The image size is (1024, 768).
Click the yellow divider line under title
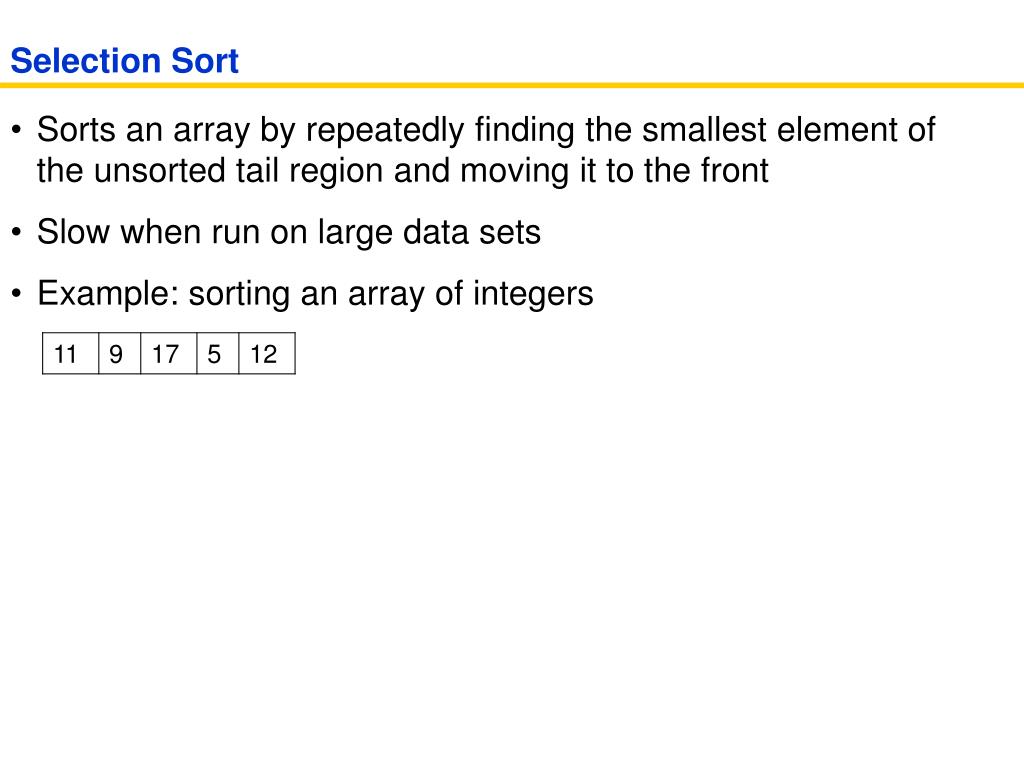click(x=512, y=85)
